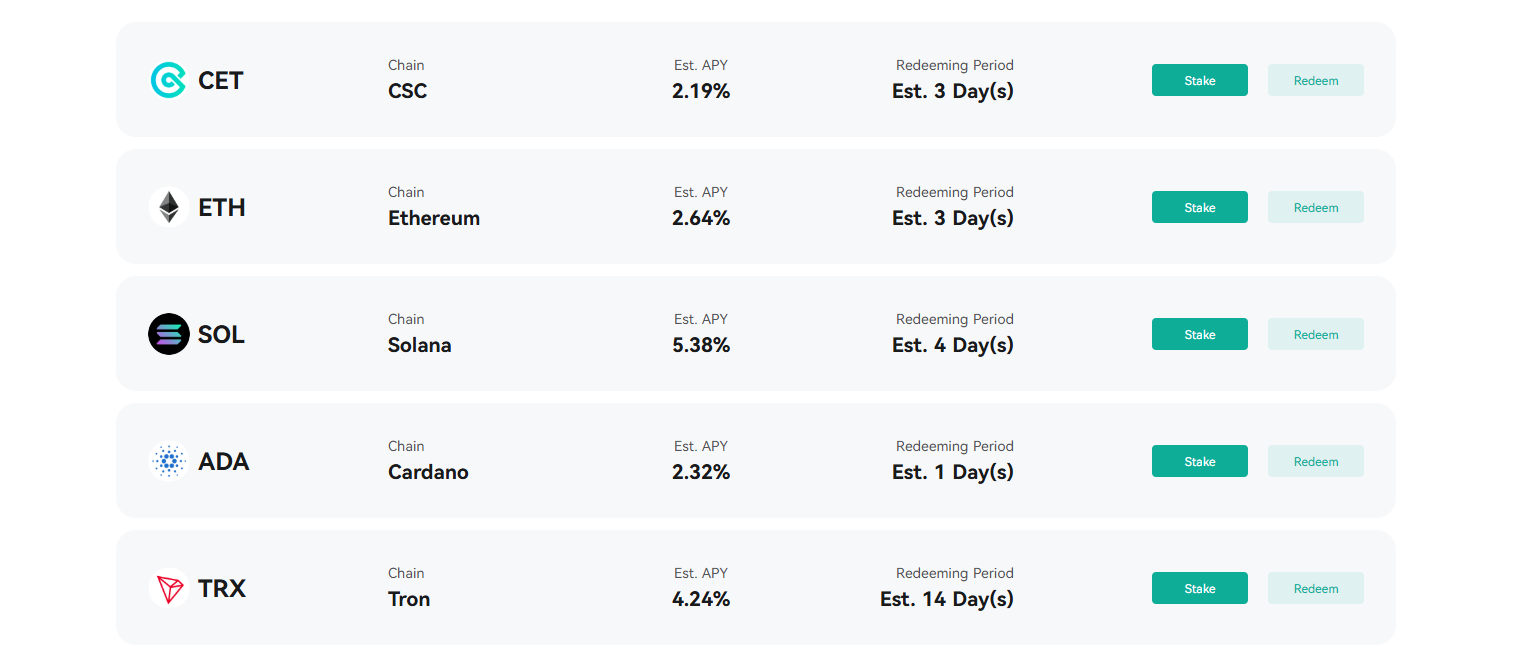Click the Cardano ADA logo icon

pyautogui.click(x=168, y=461)
